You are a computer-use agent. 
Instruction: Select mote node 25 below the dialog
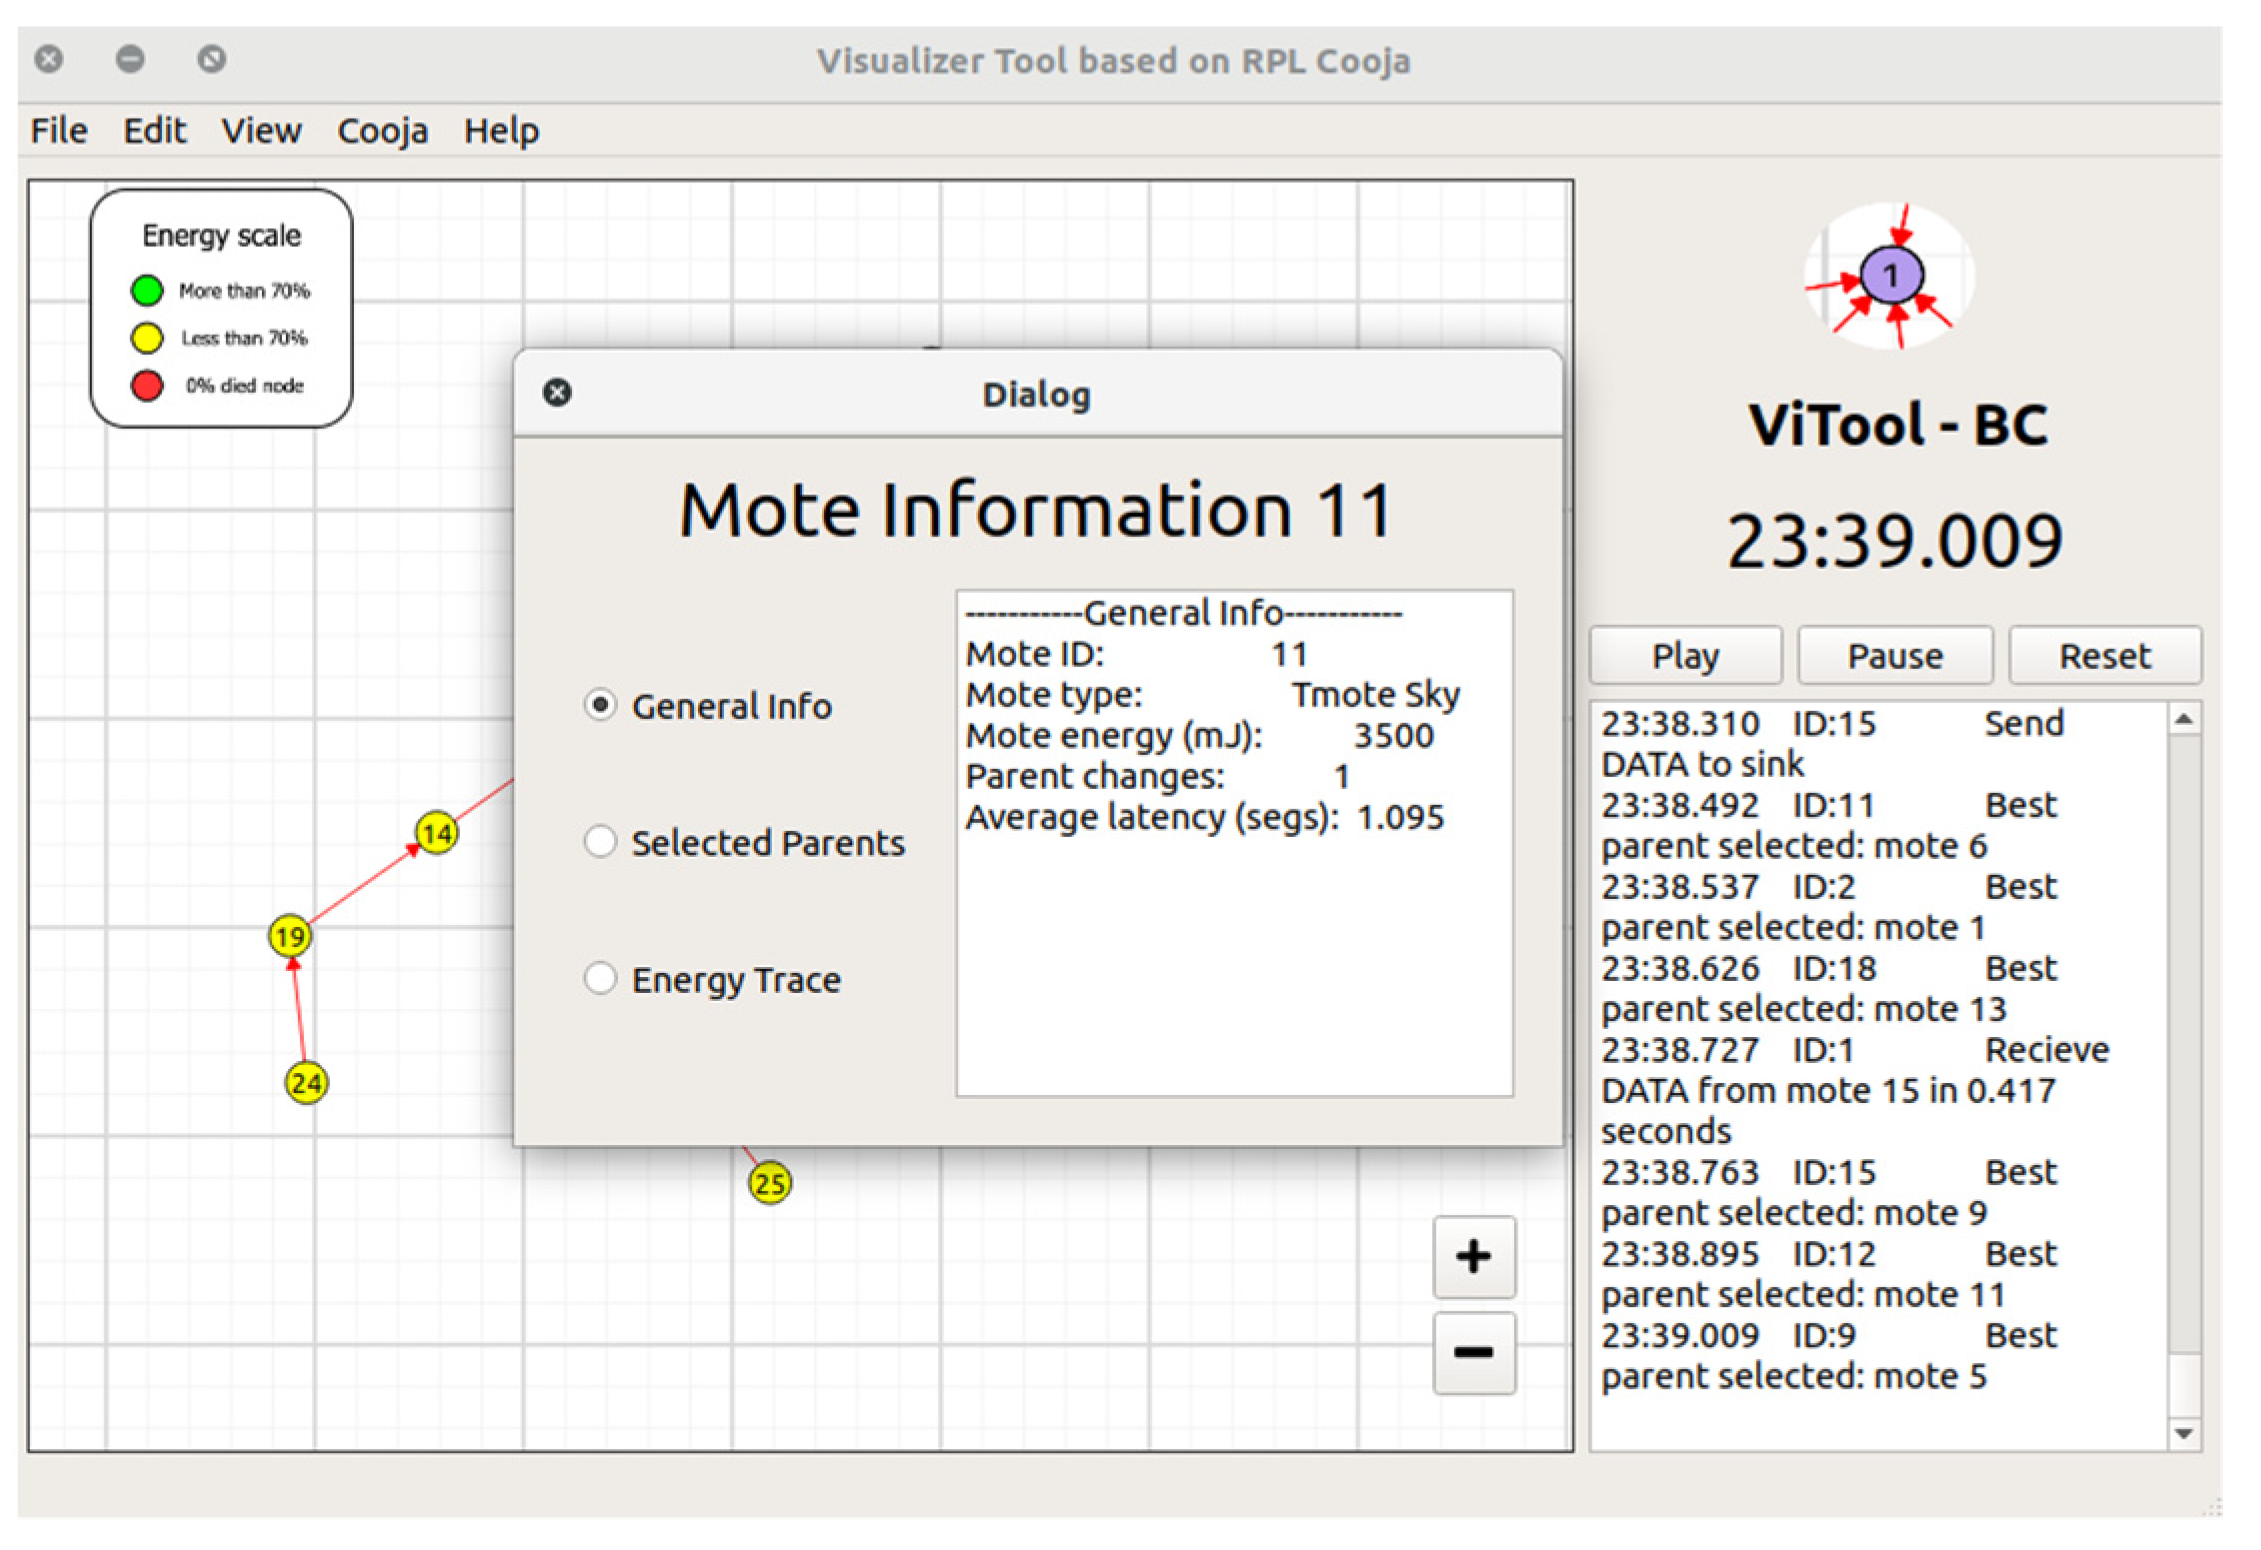769,1184
